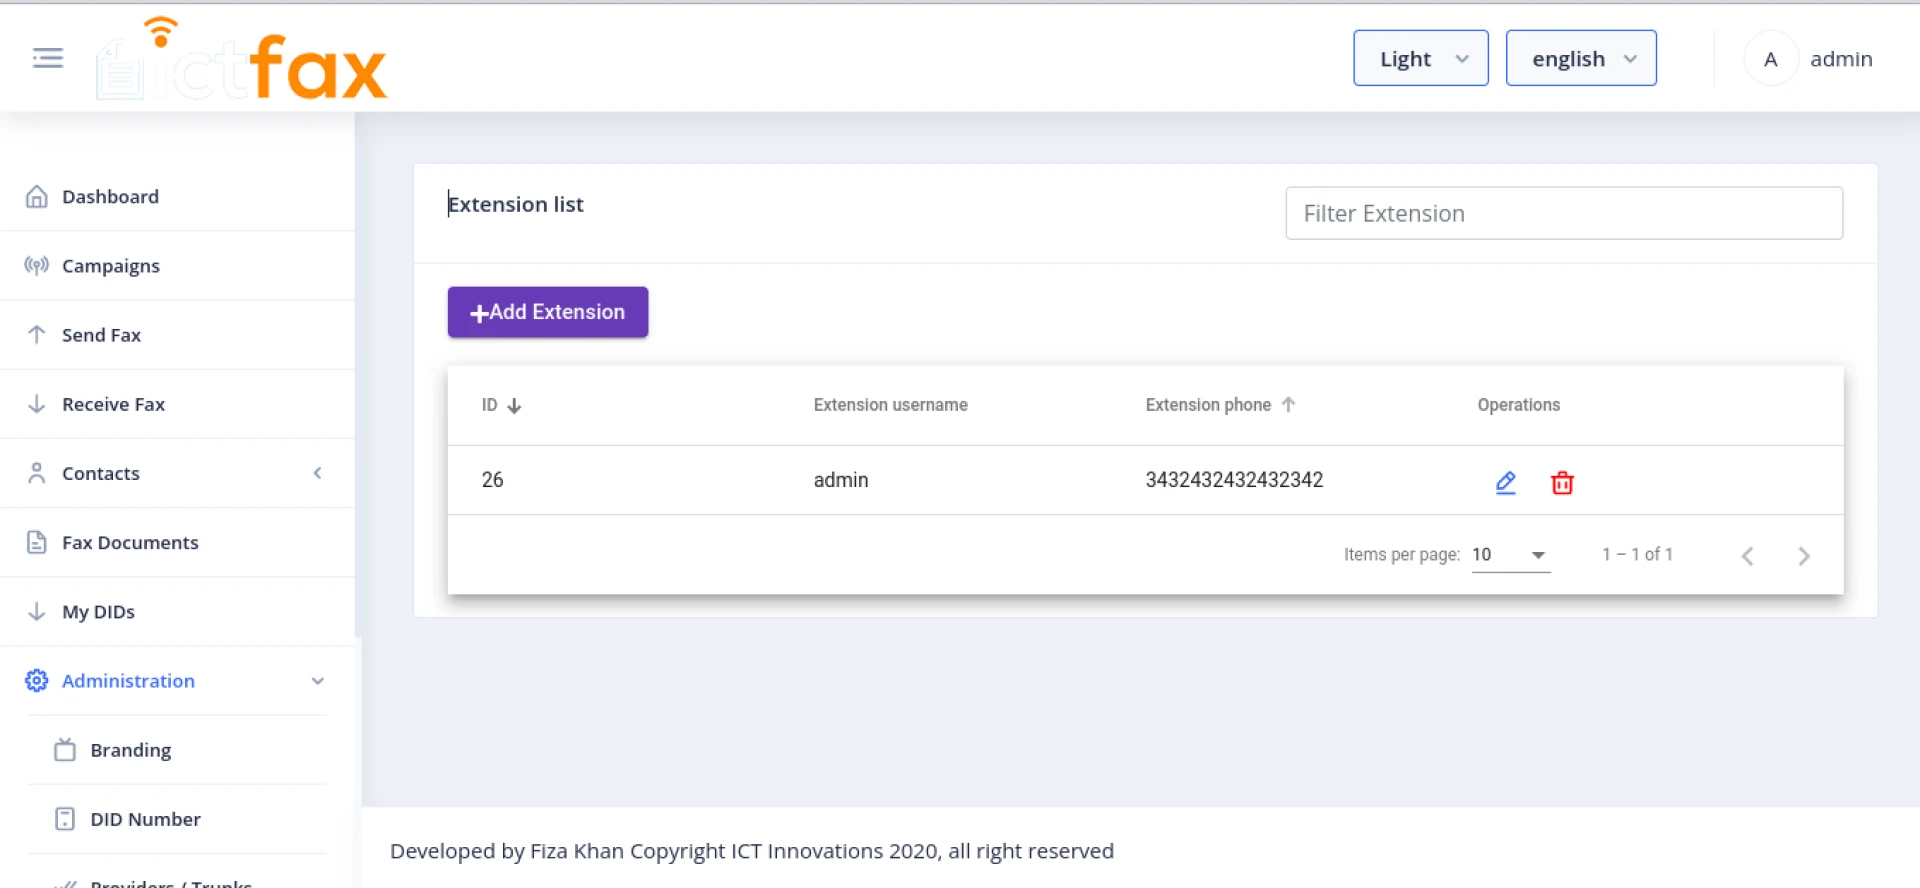Collapse the Administration menu section
This screenshot has width=1920, height=888.
pyautogui.click(x=317, y=681)
